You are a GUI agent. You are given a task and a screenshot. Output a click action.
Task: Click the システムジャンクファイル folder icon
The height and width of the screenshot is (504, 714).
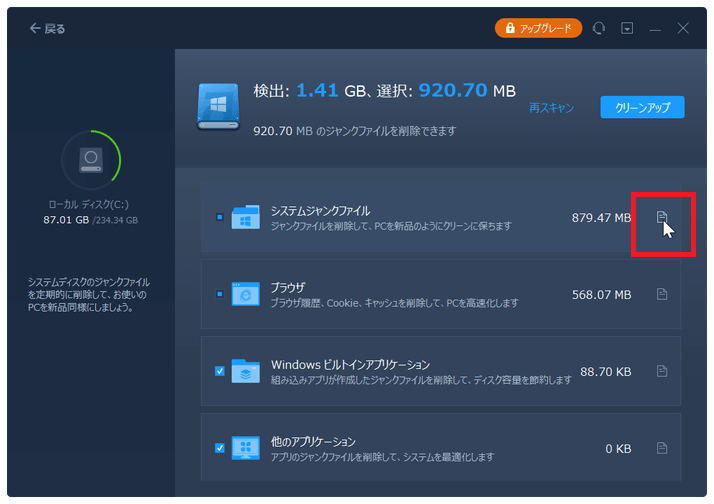click(x=245, y=217)
